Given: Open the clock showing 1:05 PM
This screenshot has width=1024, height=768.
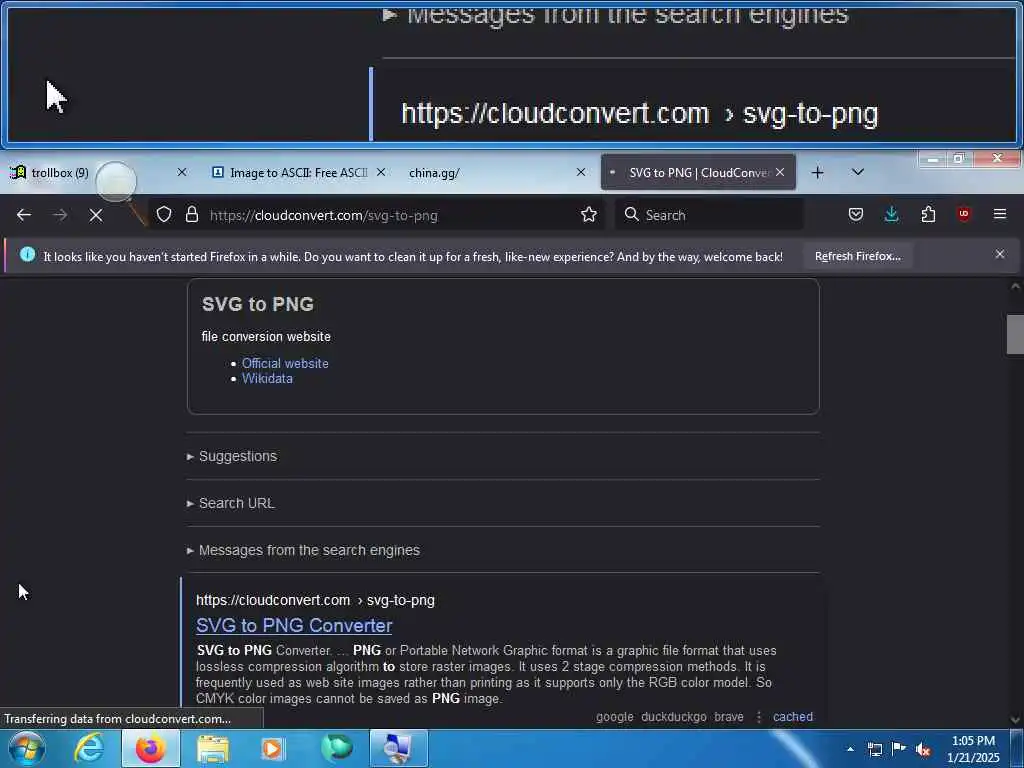Looking at the screenshot, I should [972, 749].
